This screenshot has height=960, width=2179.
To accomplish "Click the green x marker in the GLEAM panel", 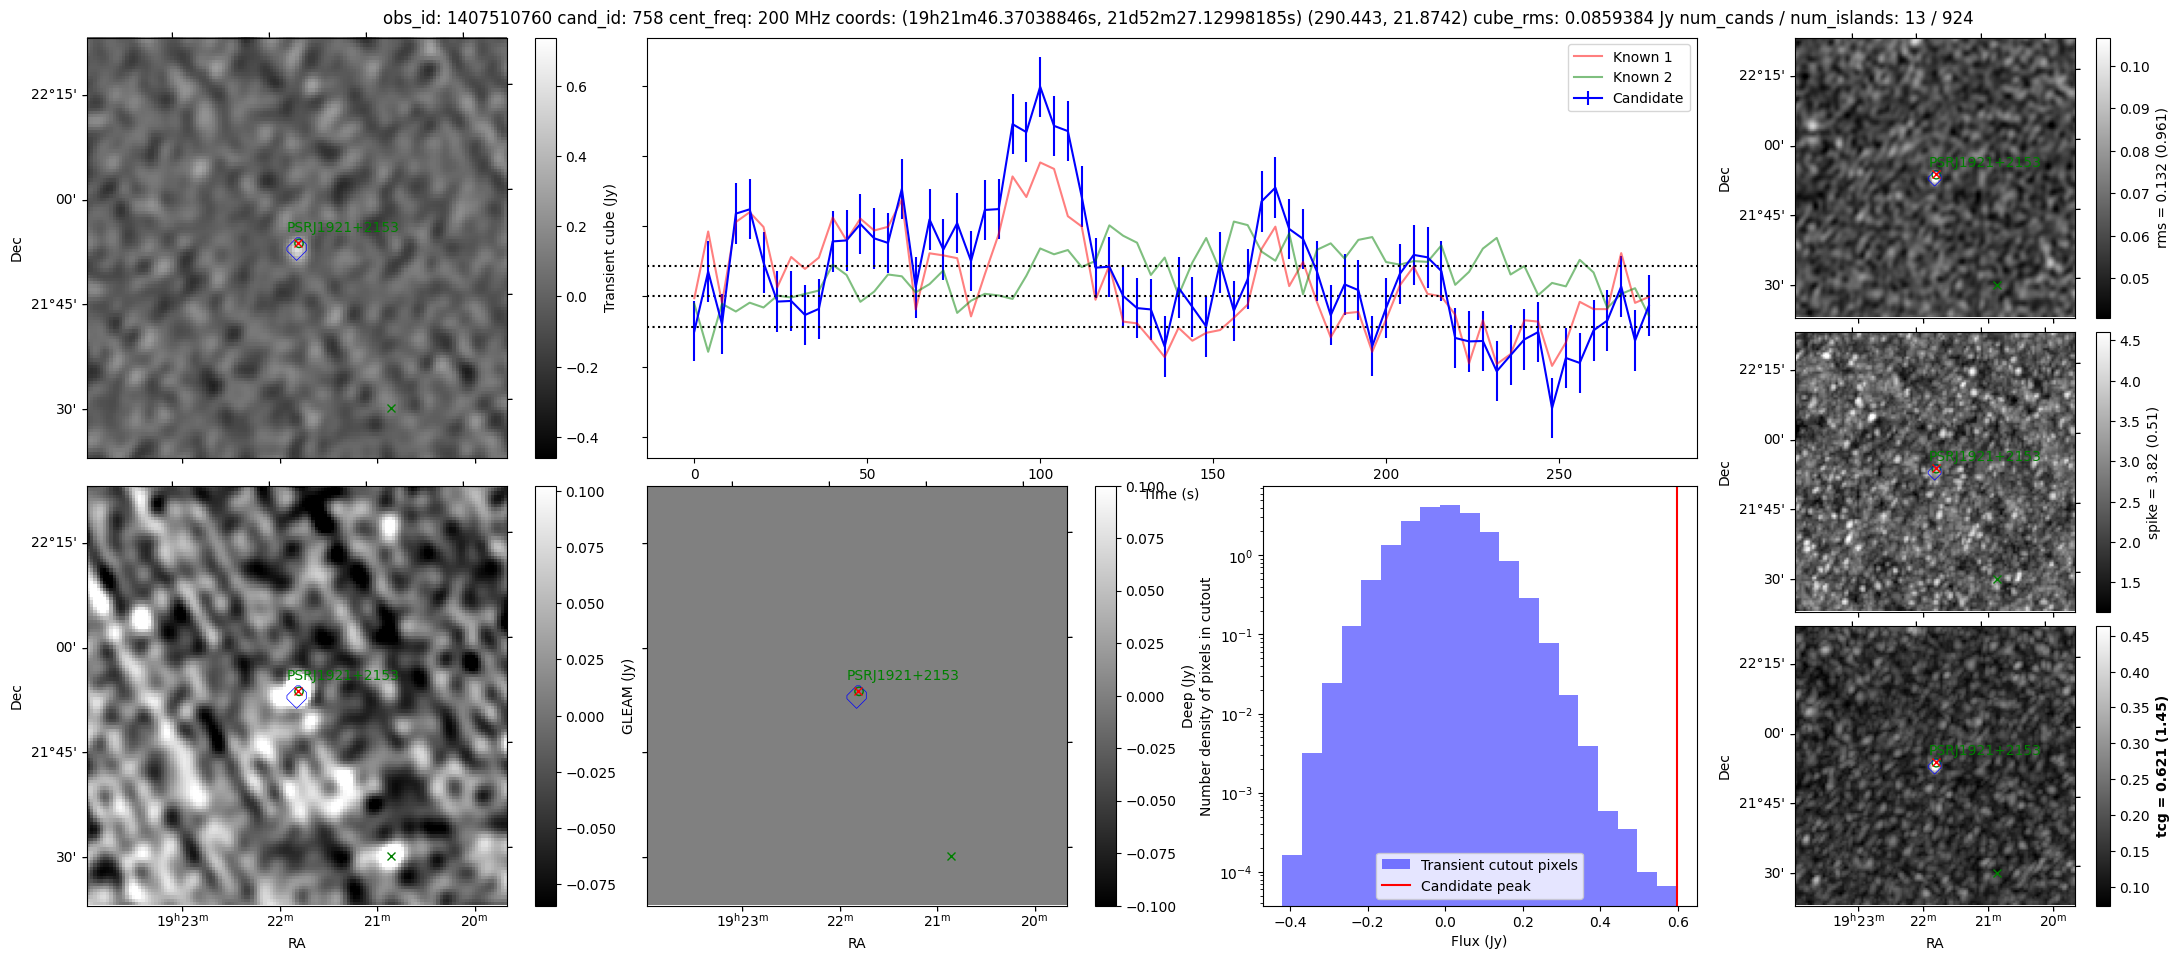I will (x=951, y=856).
